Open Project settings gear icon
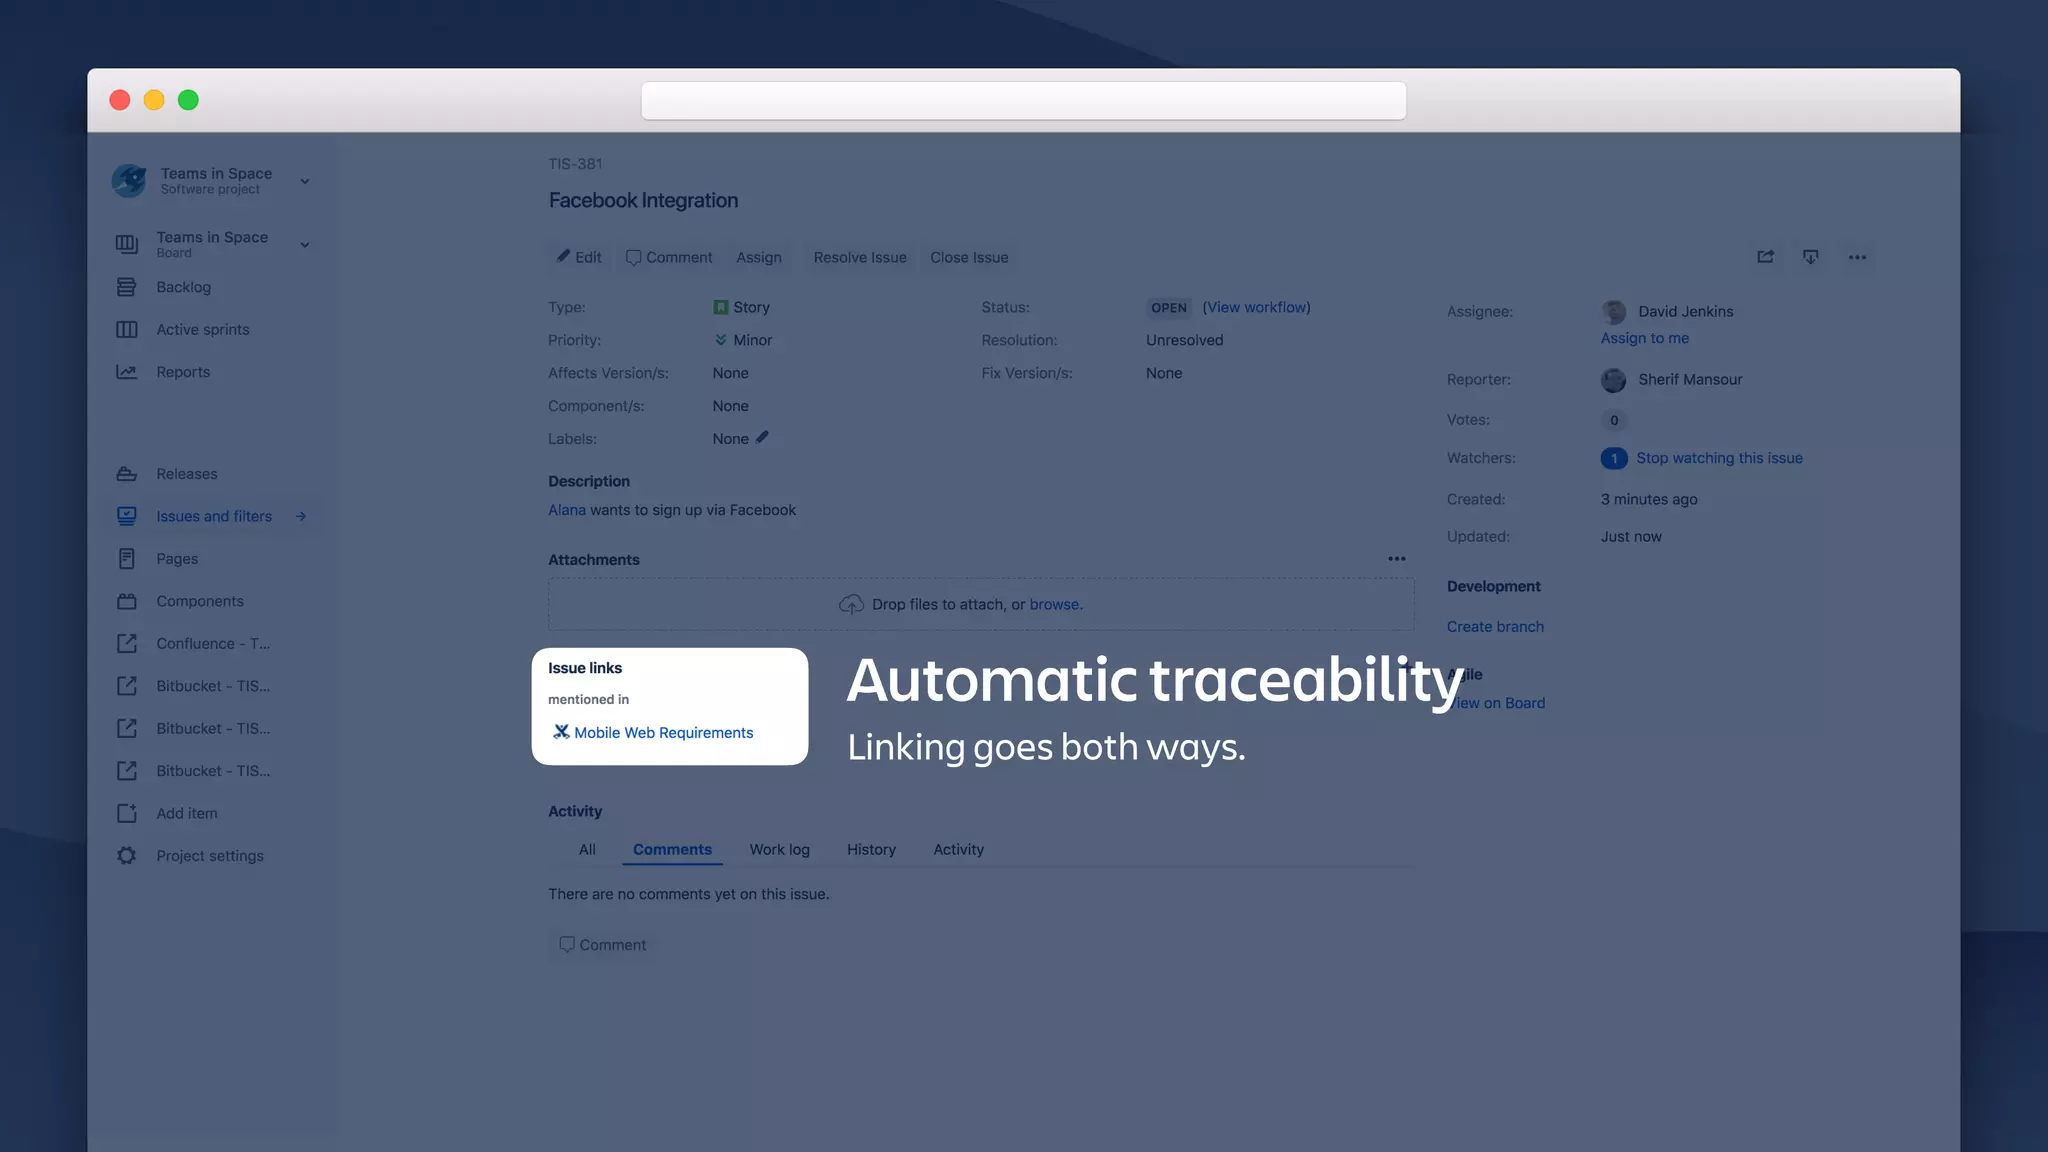This screenshot has width=2048, height=1152. [x=126, y=856]
